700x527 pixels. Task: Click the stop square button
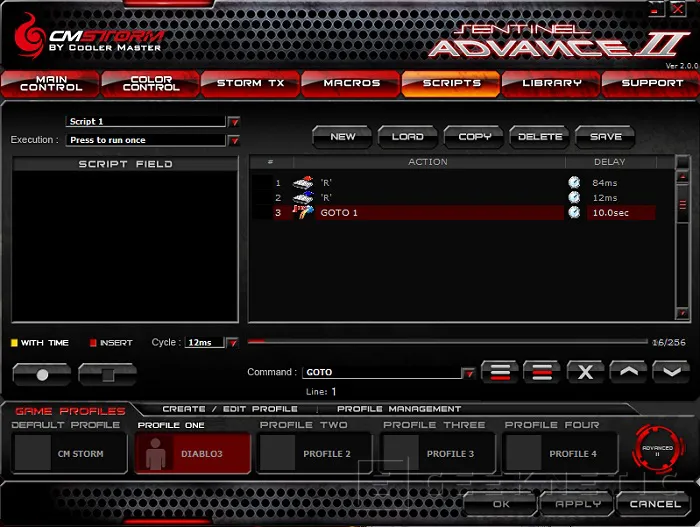pos(108,374)
